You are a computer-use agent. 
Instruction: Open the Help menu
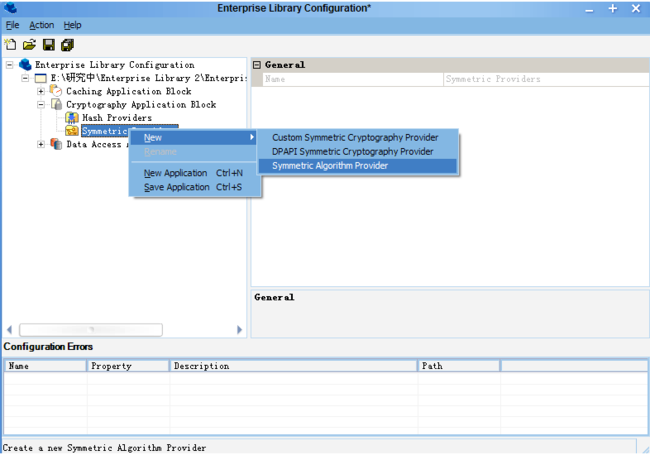pos(73,25)
